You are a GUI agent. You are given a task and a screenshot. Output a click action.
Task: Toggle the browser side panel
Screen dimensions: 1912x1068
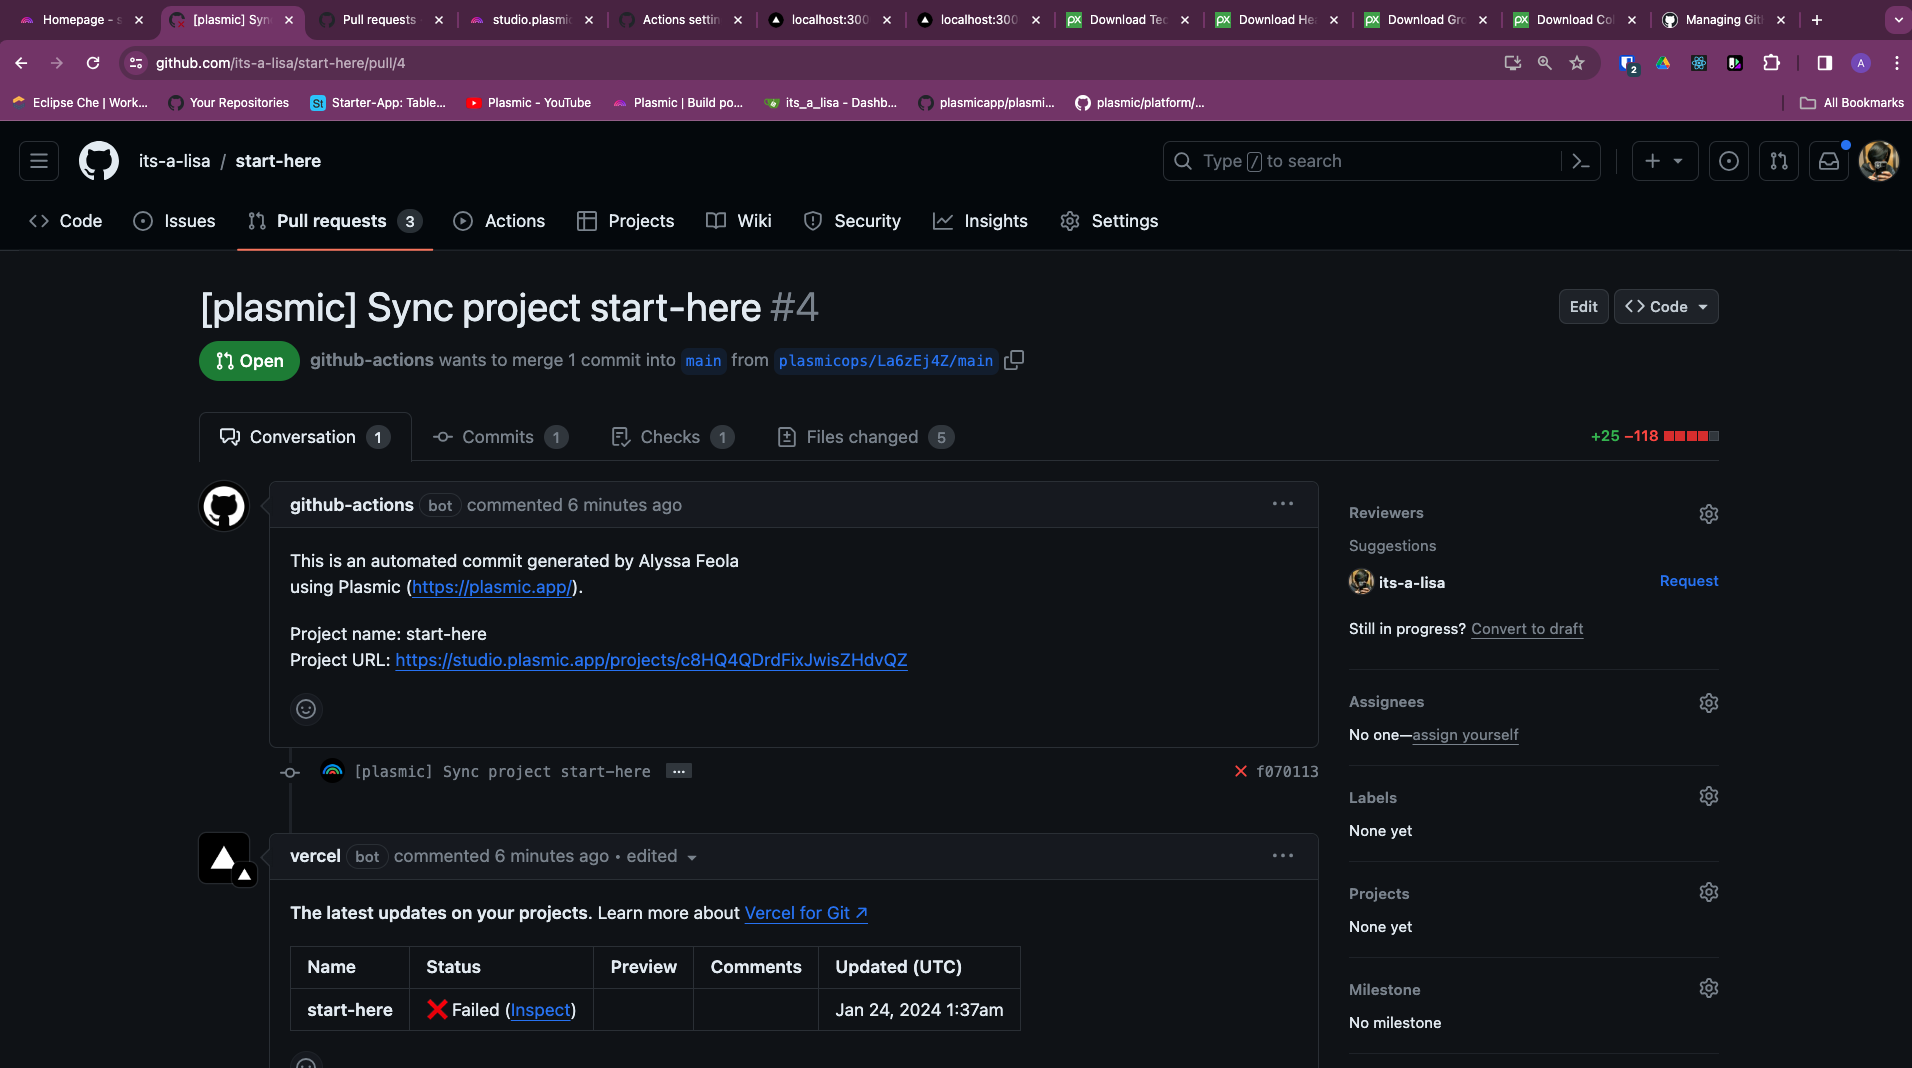click(x=1824, y=63)
